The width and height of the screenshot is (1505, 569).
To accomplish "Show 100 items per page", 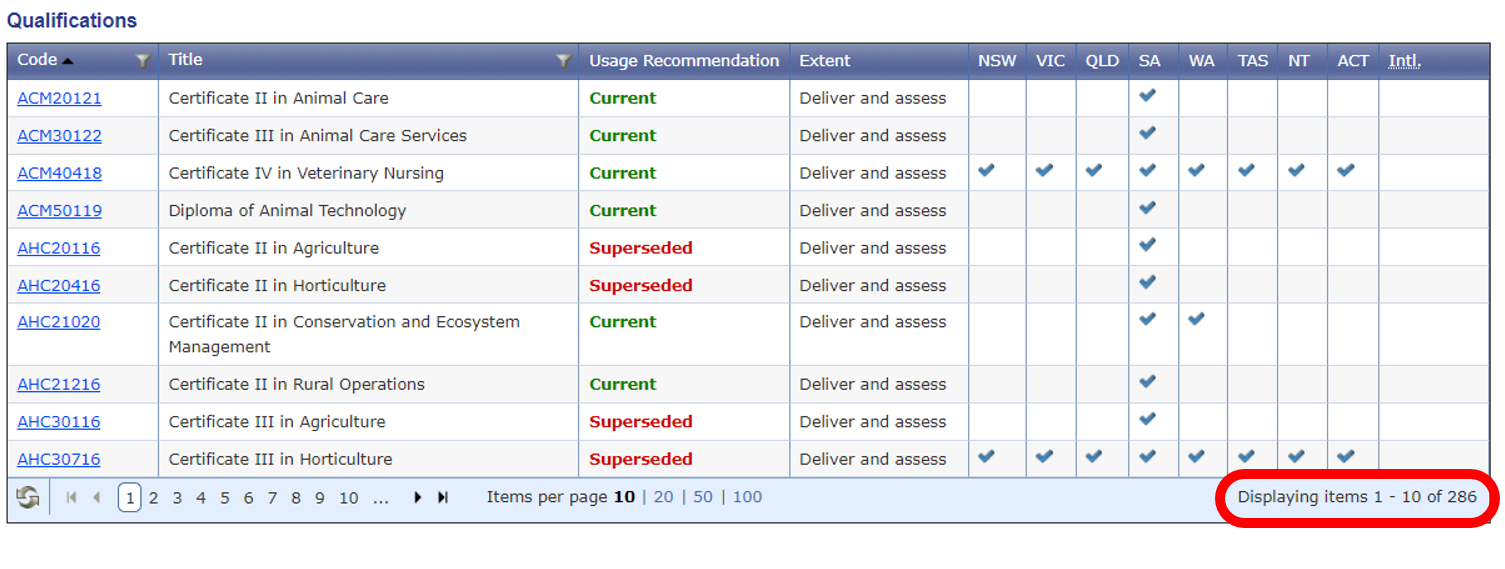I will pyautogui.click(x=747, y=496).
